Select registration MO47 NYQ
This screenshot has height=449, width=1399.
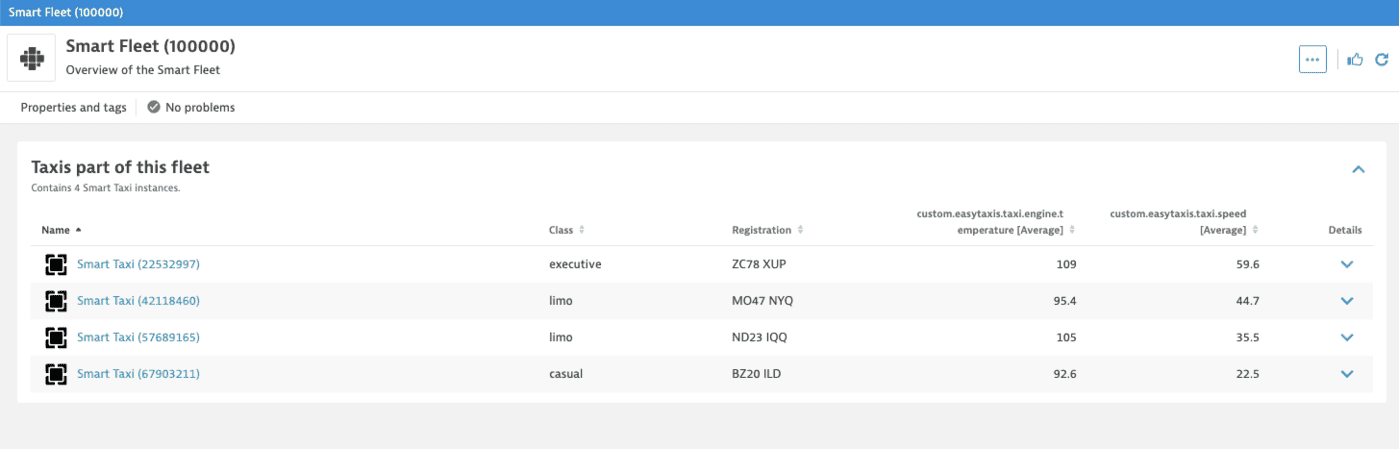coord(763,300)
